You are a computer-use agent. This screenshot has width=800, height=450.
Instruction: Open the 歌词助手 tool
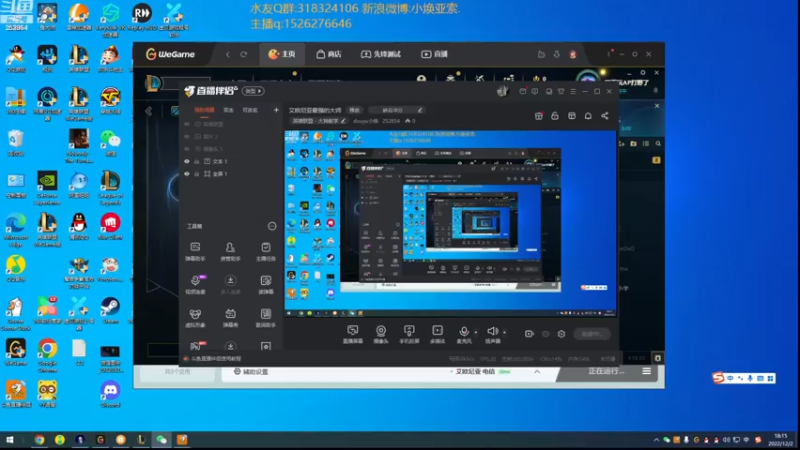pyautogui.click(x=265, y=317)
